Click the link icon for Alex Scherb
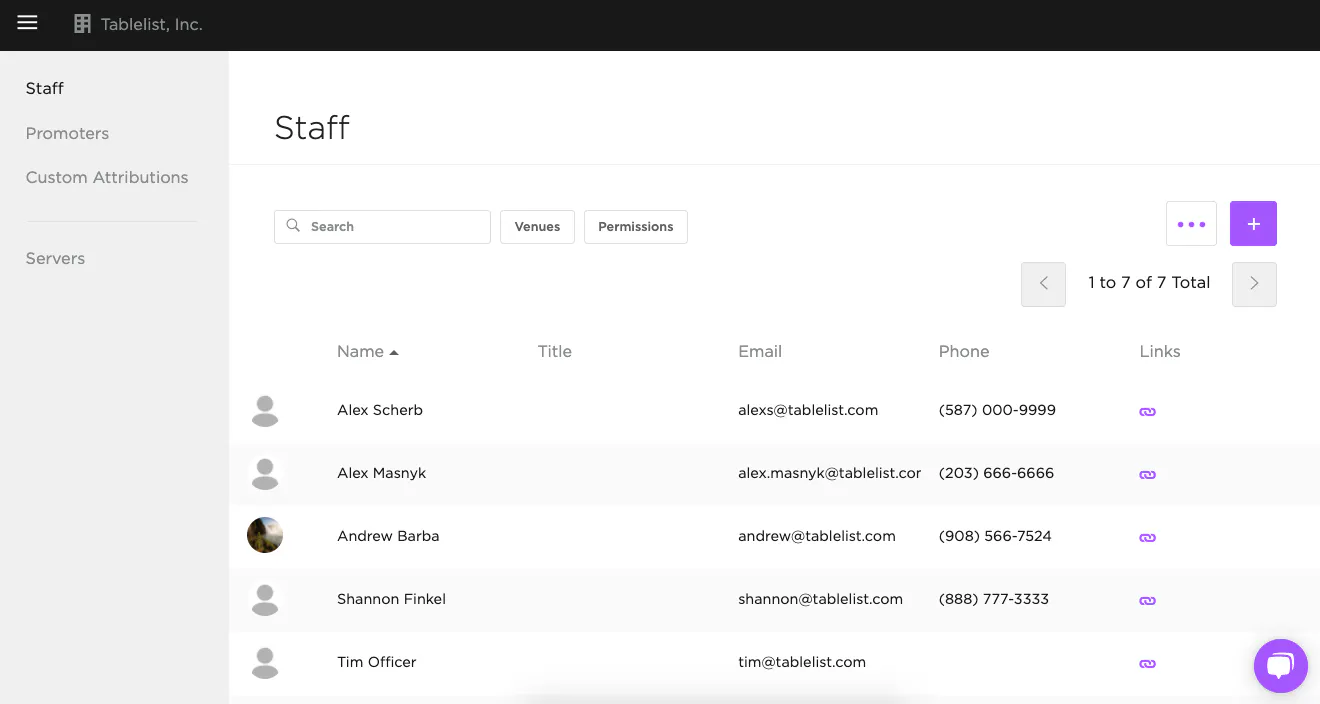This screenshot has width=1320, height=704. 1147,411
